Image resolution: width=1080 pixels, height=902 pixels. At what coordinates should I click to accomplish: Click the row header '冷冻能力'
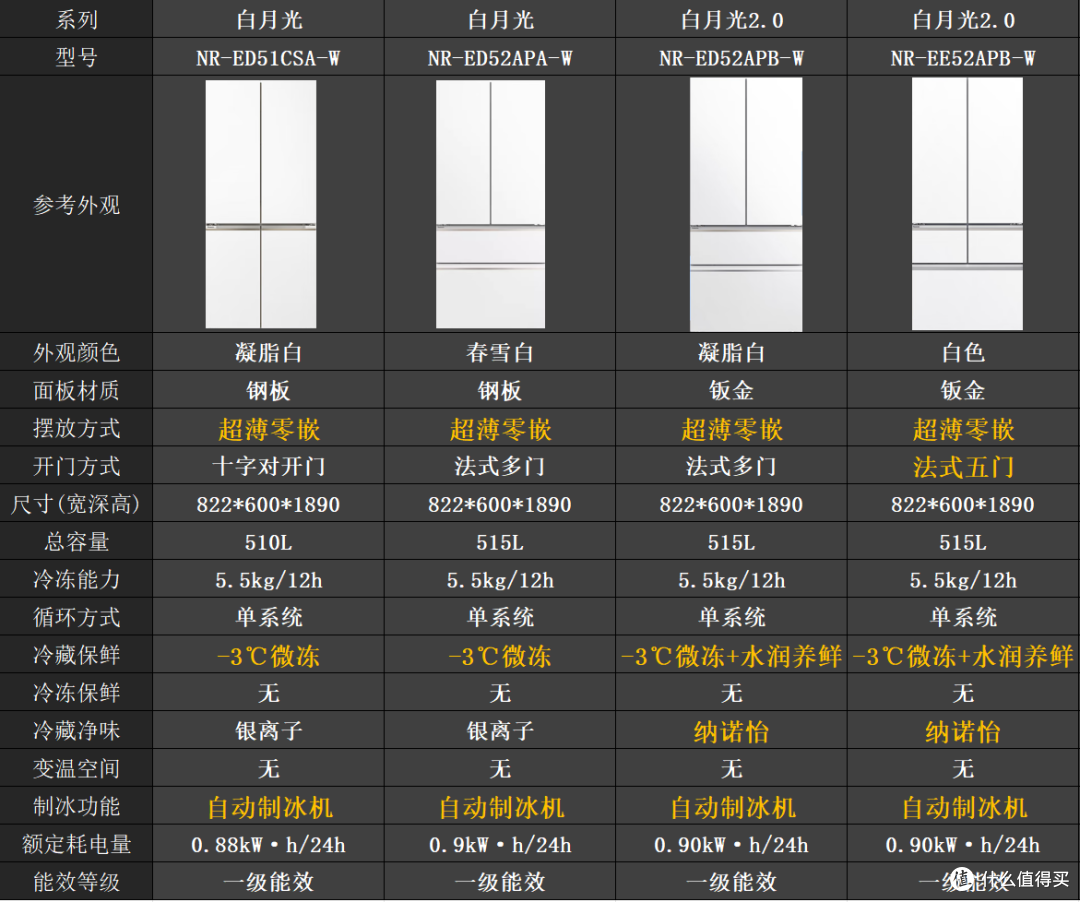coord(76,580)
